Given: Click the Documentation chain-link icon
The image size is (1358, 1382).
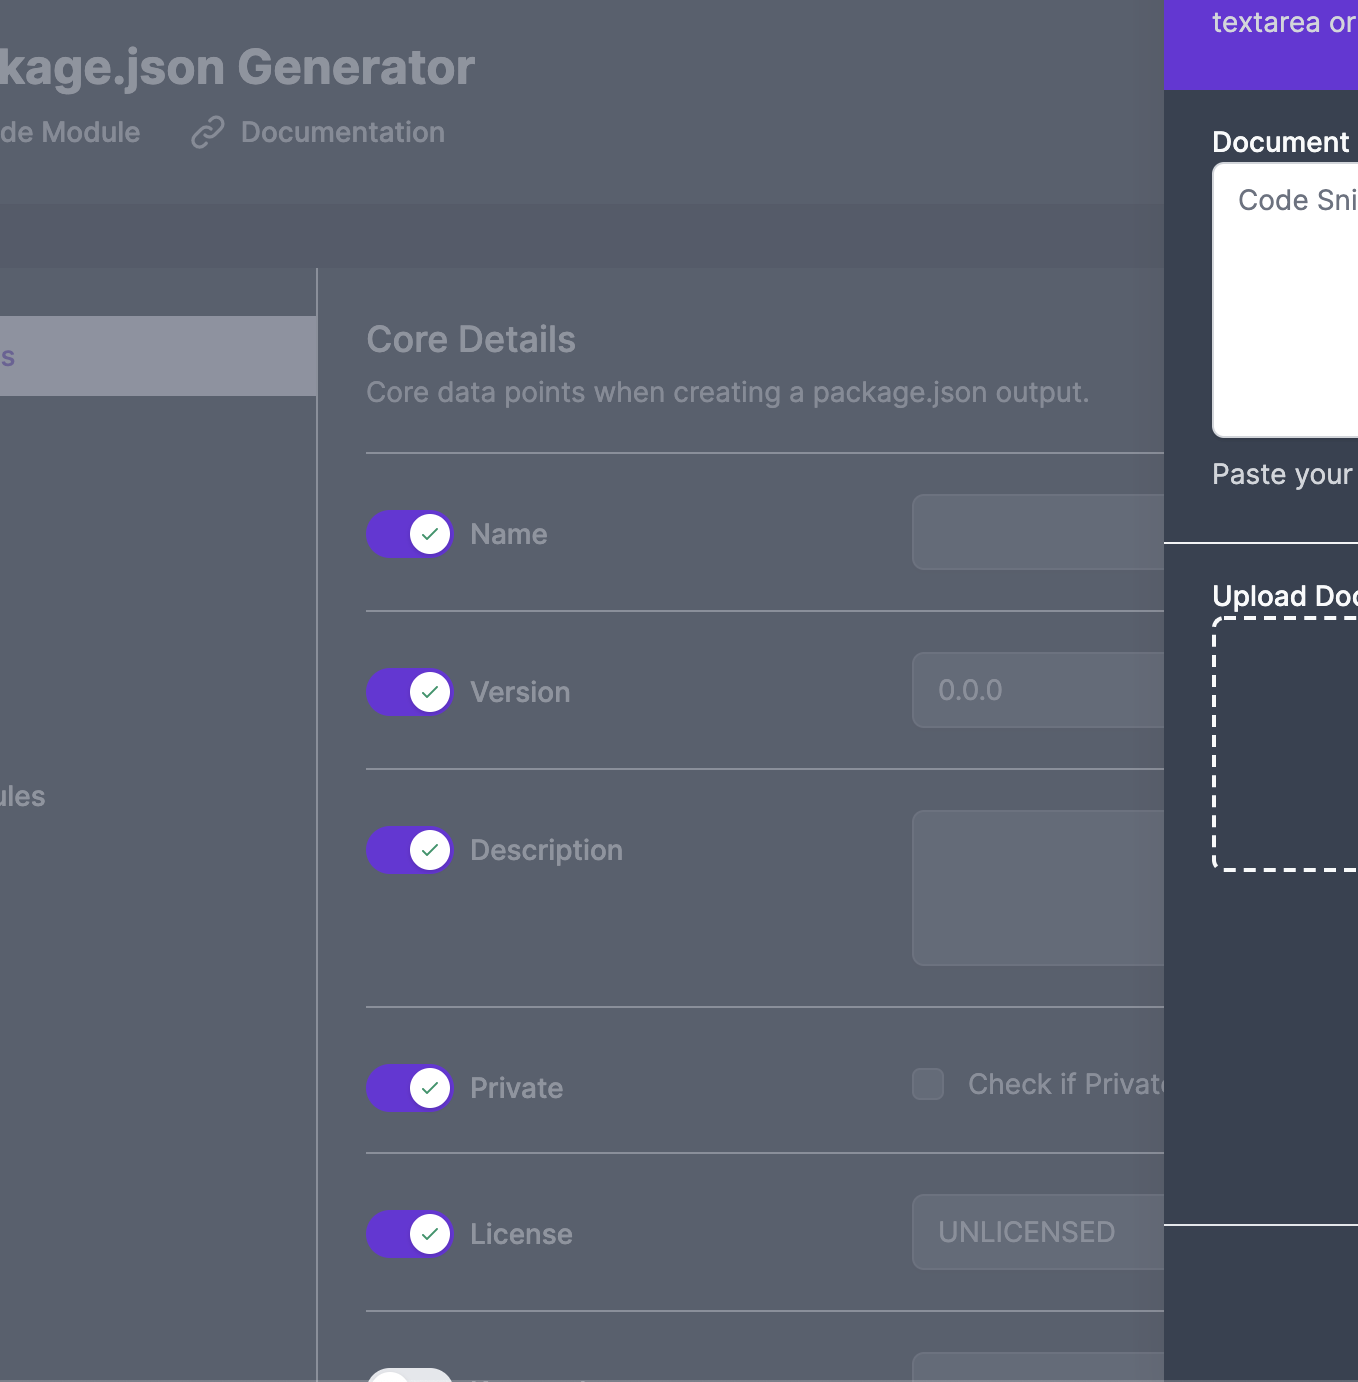Looking at the screenshot, I should pos(207,132).
